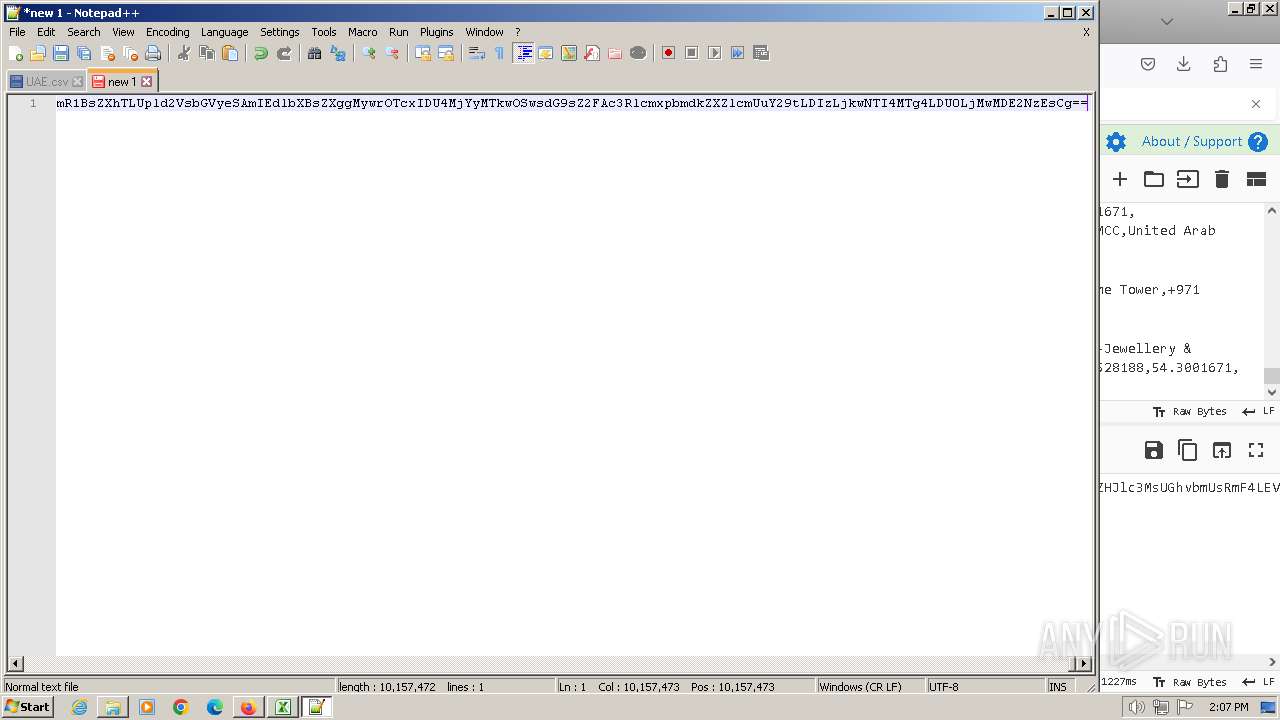Toggle Show All Characters pilcrow icon
This screenshot has height=720, width=1280.
pyautogui.click(x=500, y=53)
